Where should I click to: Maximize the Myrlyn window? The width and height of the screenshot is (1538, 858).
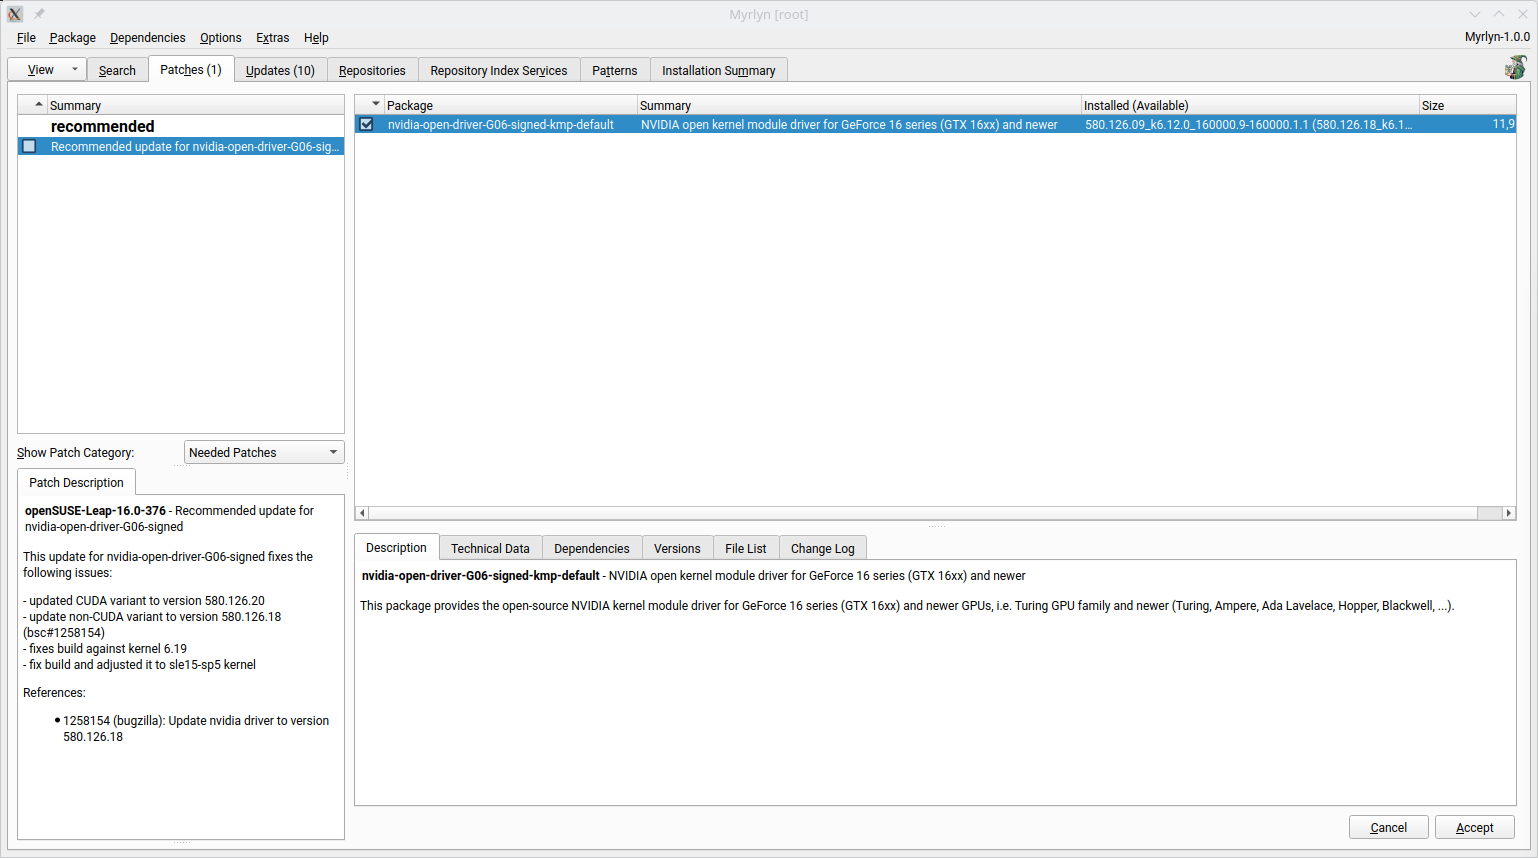pos(1498,14)
